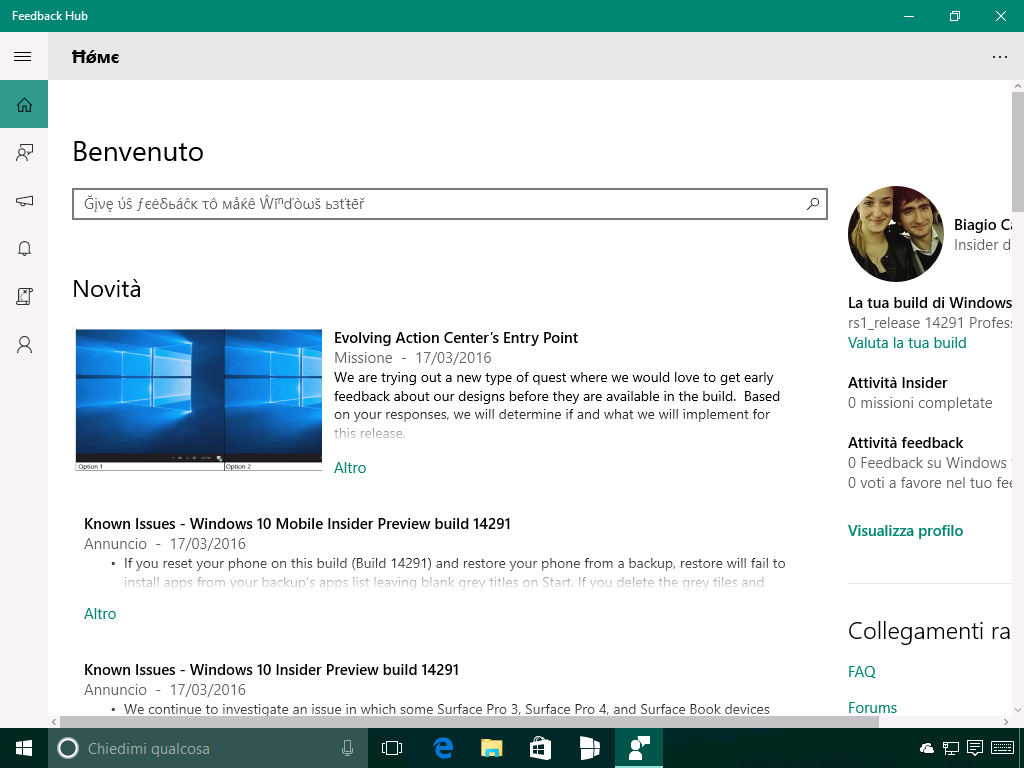This screenshot has width=1024, height=768.
Task: Open File Explorer from the taskbar
Action: [x=491, y=748]
